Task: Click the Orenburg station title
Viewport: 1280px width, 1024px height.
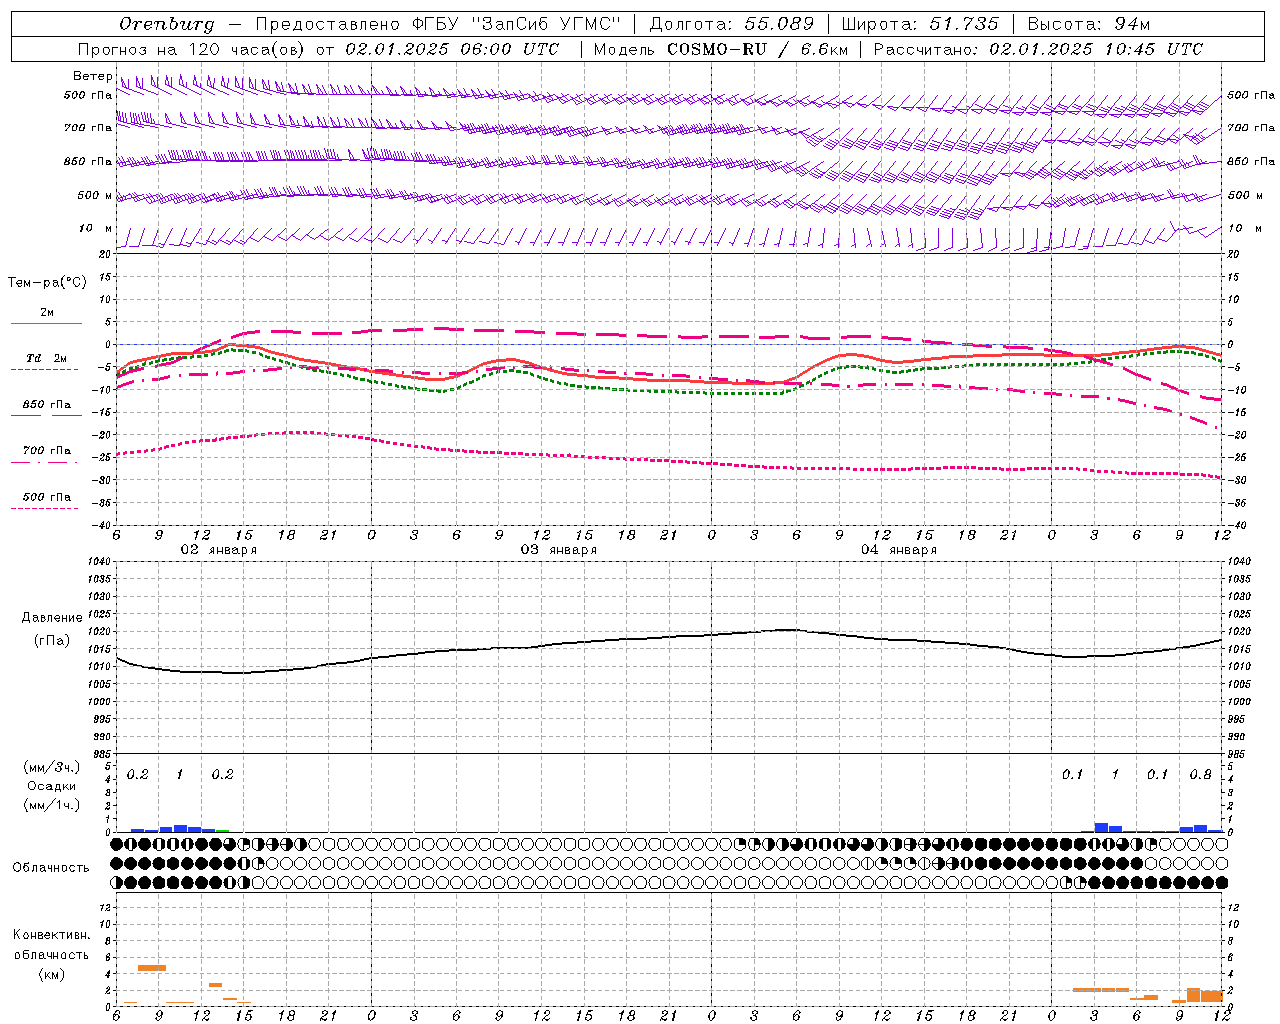Action: [166, 24]
